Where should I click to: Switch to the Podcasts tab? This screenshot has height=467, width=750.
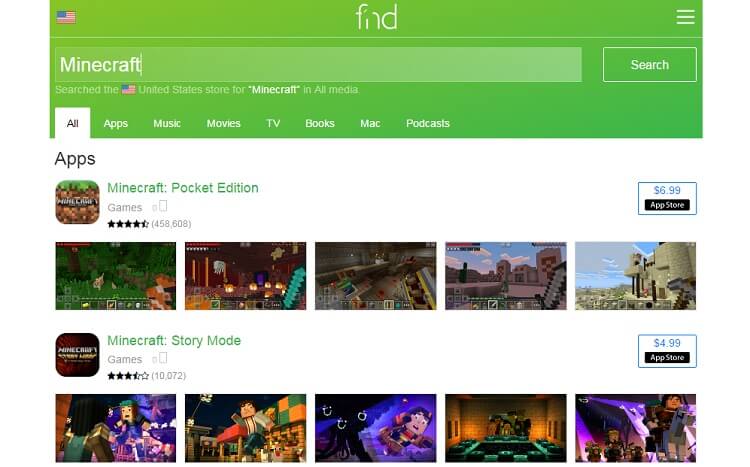click(x=428, y=123)
